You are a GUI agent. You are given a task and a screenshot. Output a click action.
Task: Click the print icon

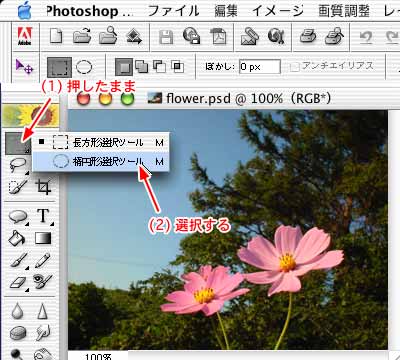pos(307,36)
